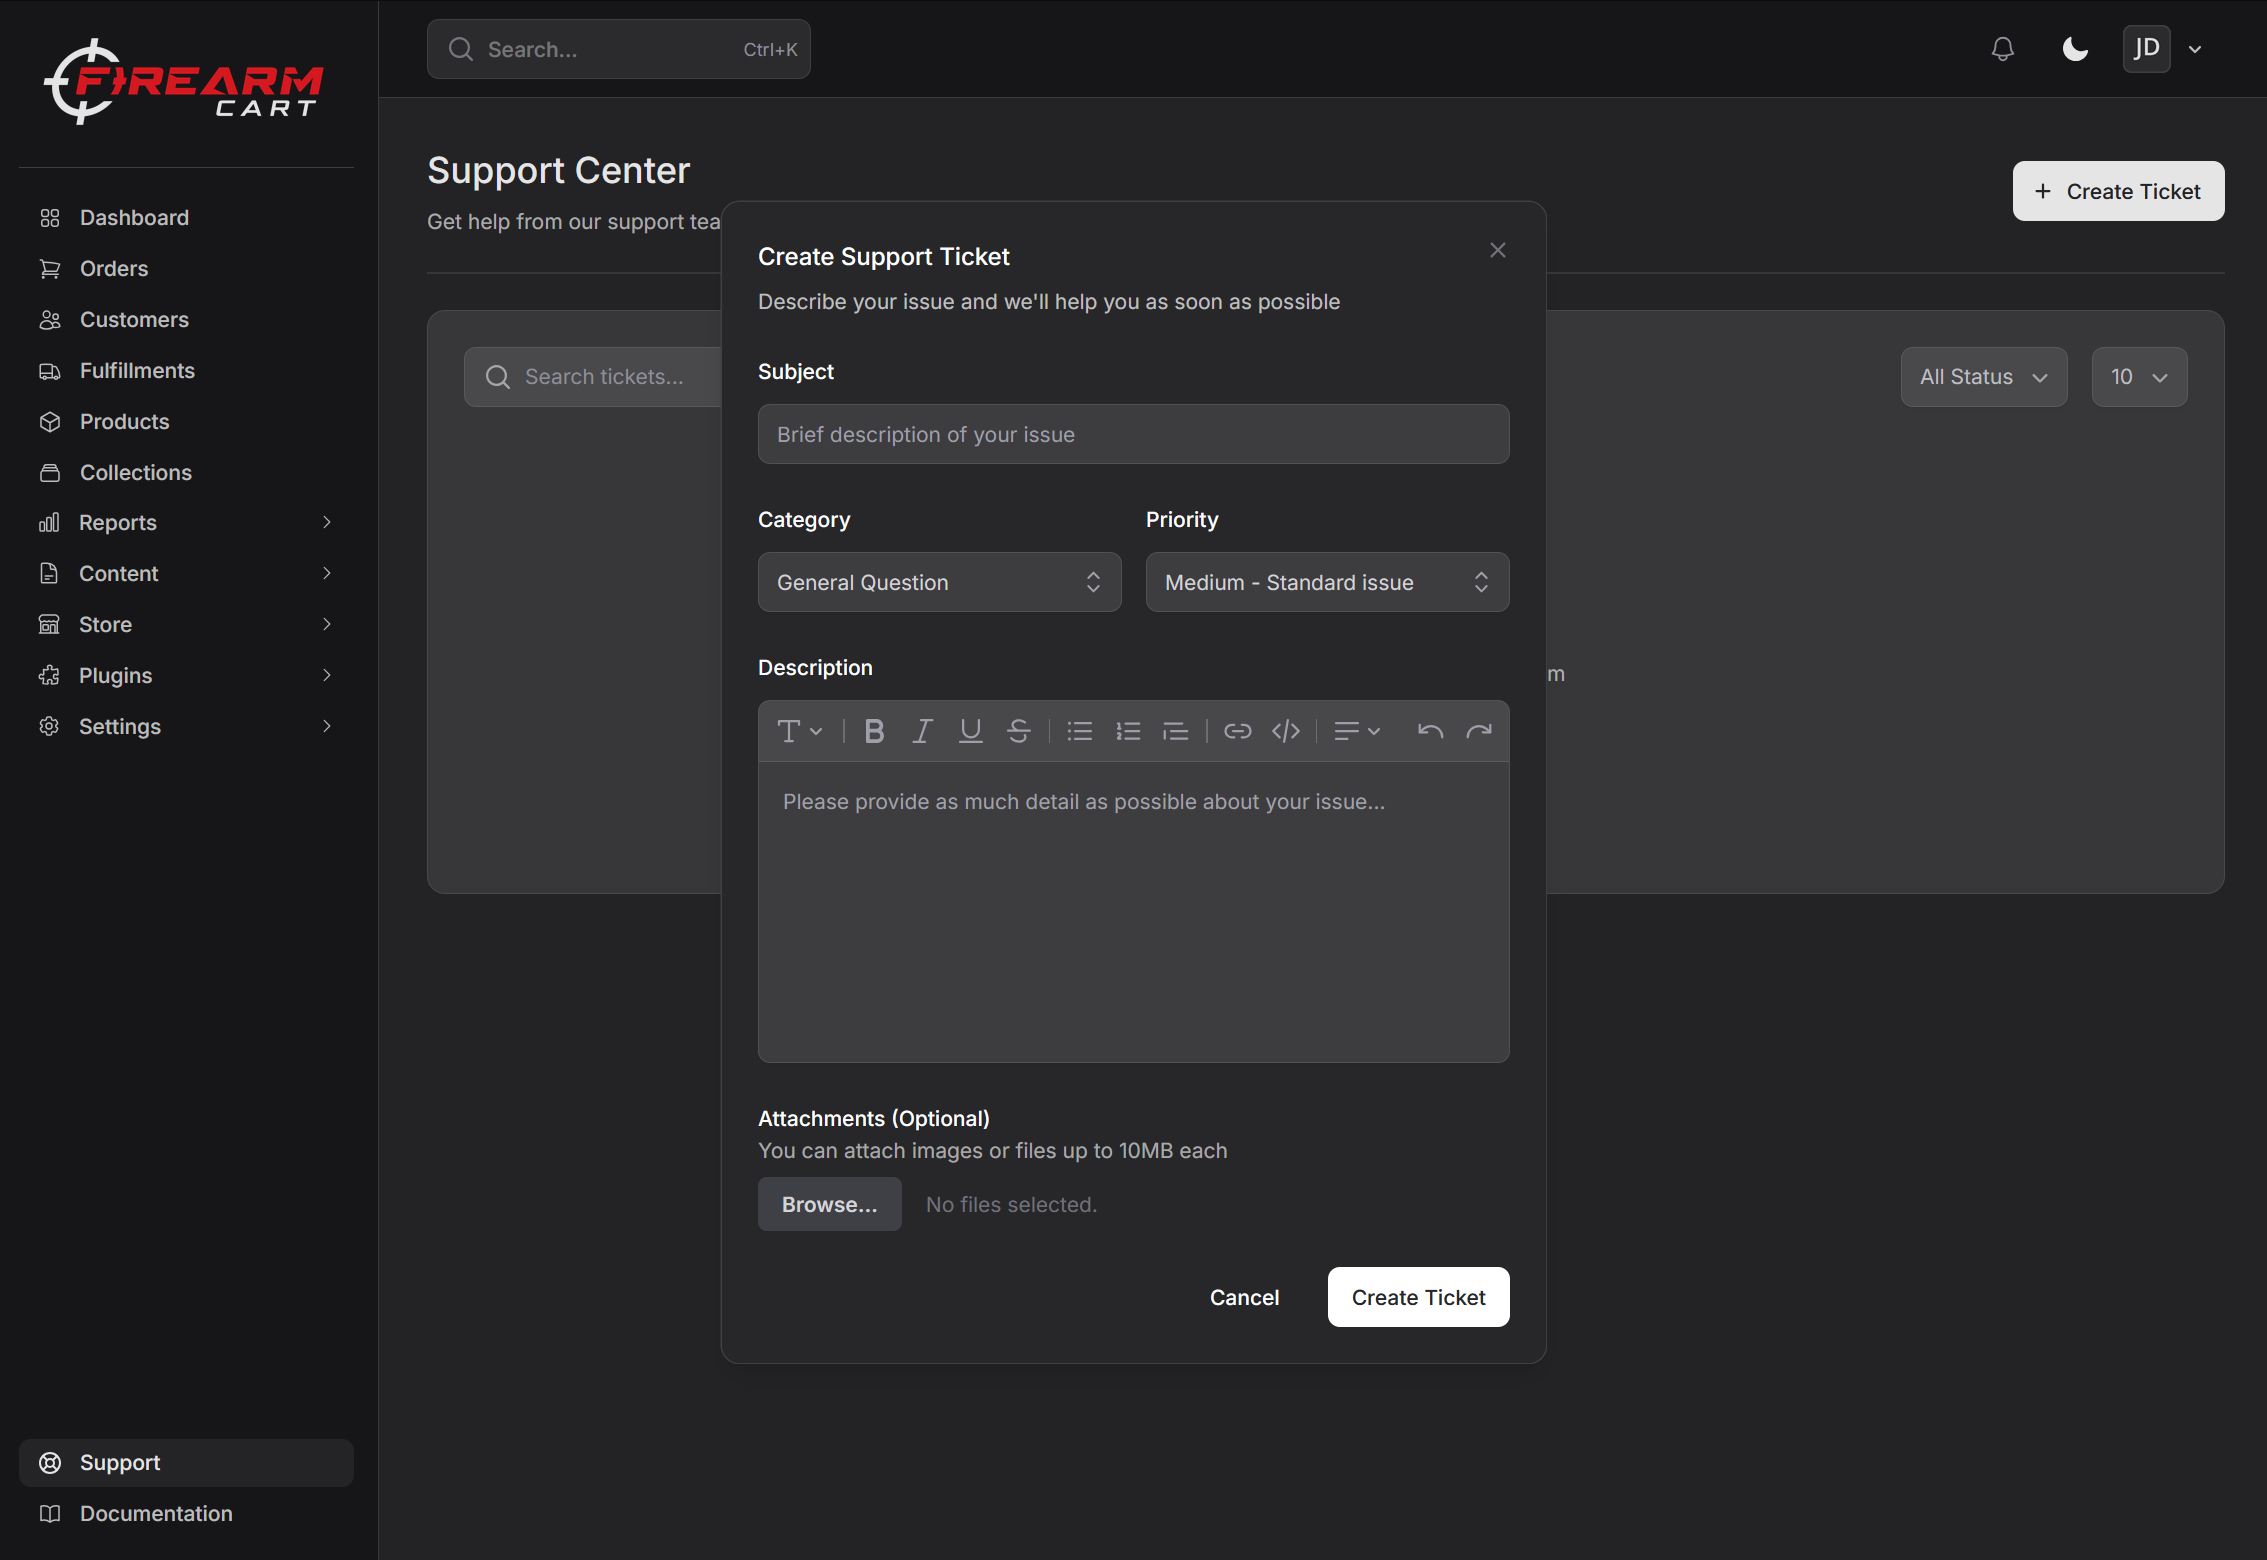The height and width of the screenshot is (1560, 2267).
Task: Open notifications bell
Action: pyautogui.click(x=2003, y=49)
